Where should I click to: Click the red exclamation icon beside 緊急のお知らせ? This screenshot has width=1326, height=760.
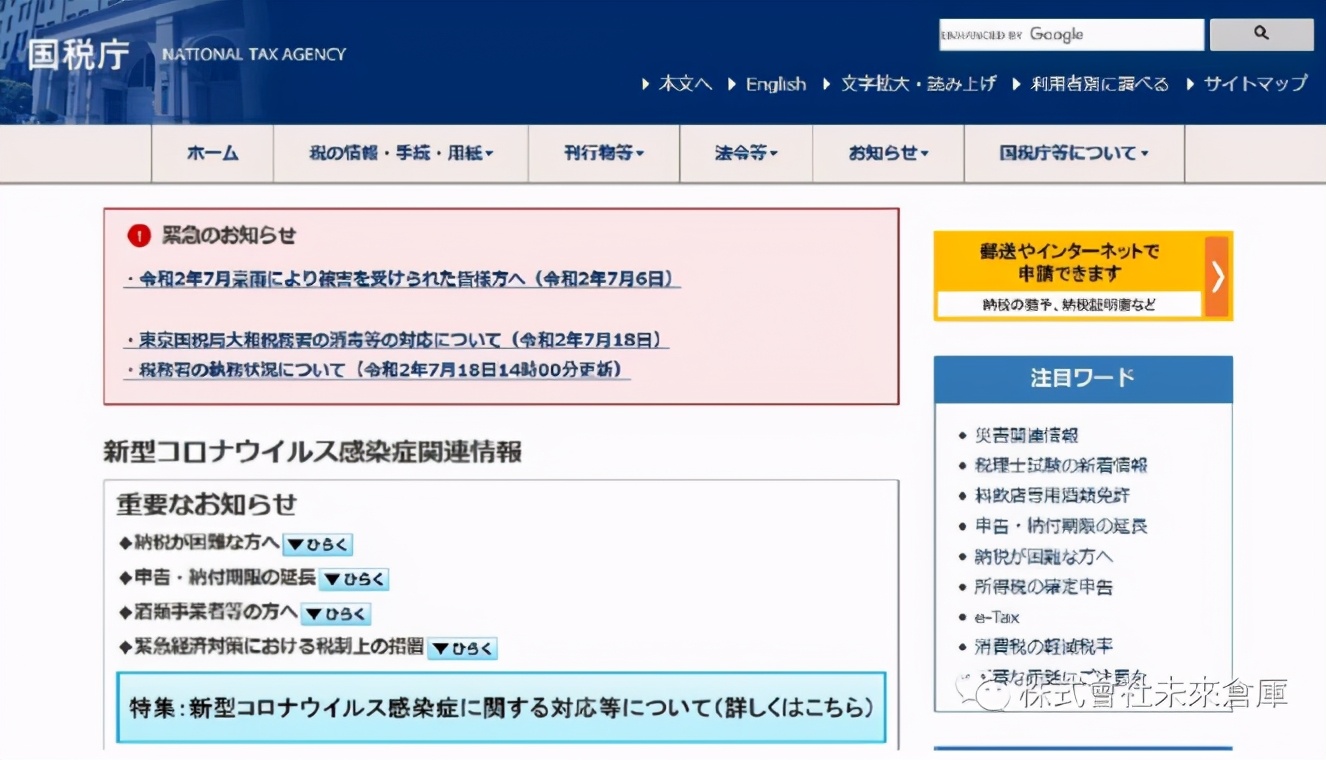coord(139,236)
